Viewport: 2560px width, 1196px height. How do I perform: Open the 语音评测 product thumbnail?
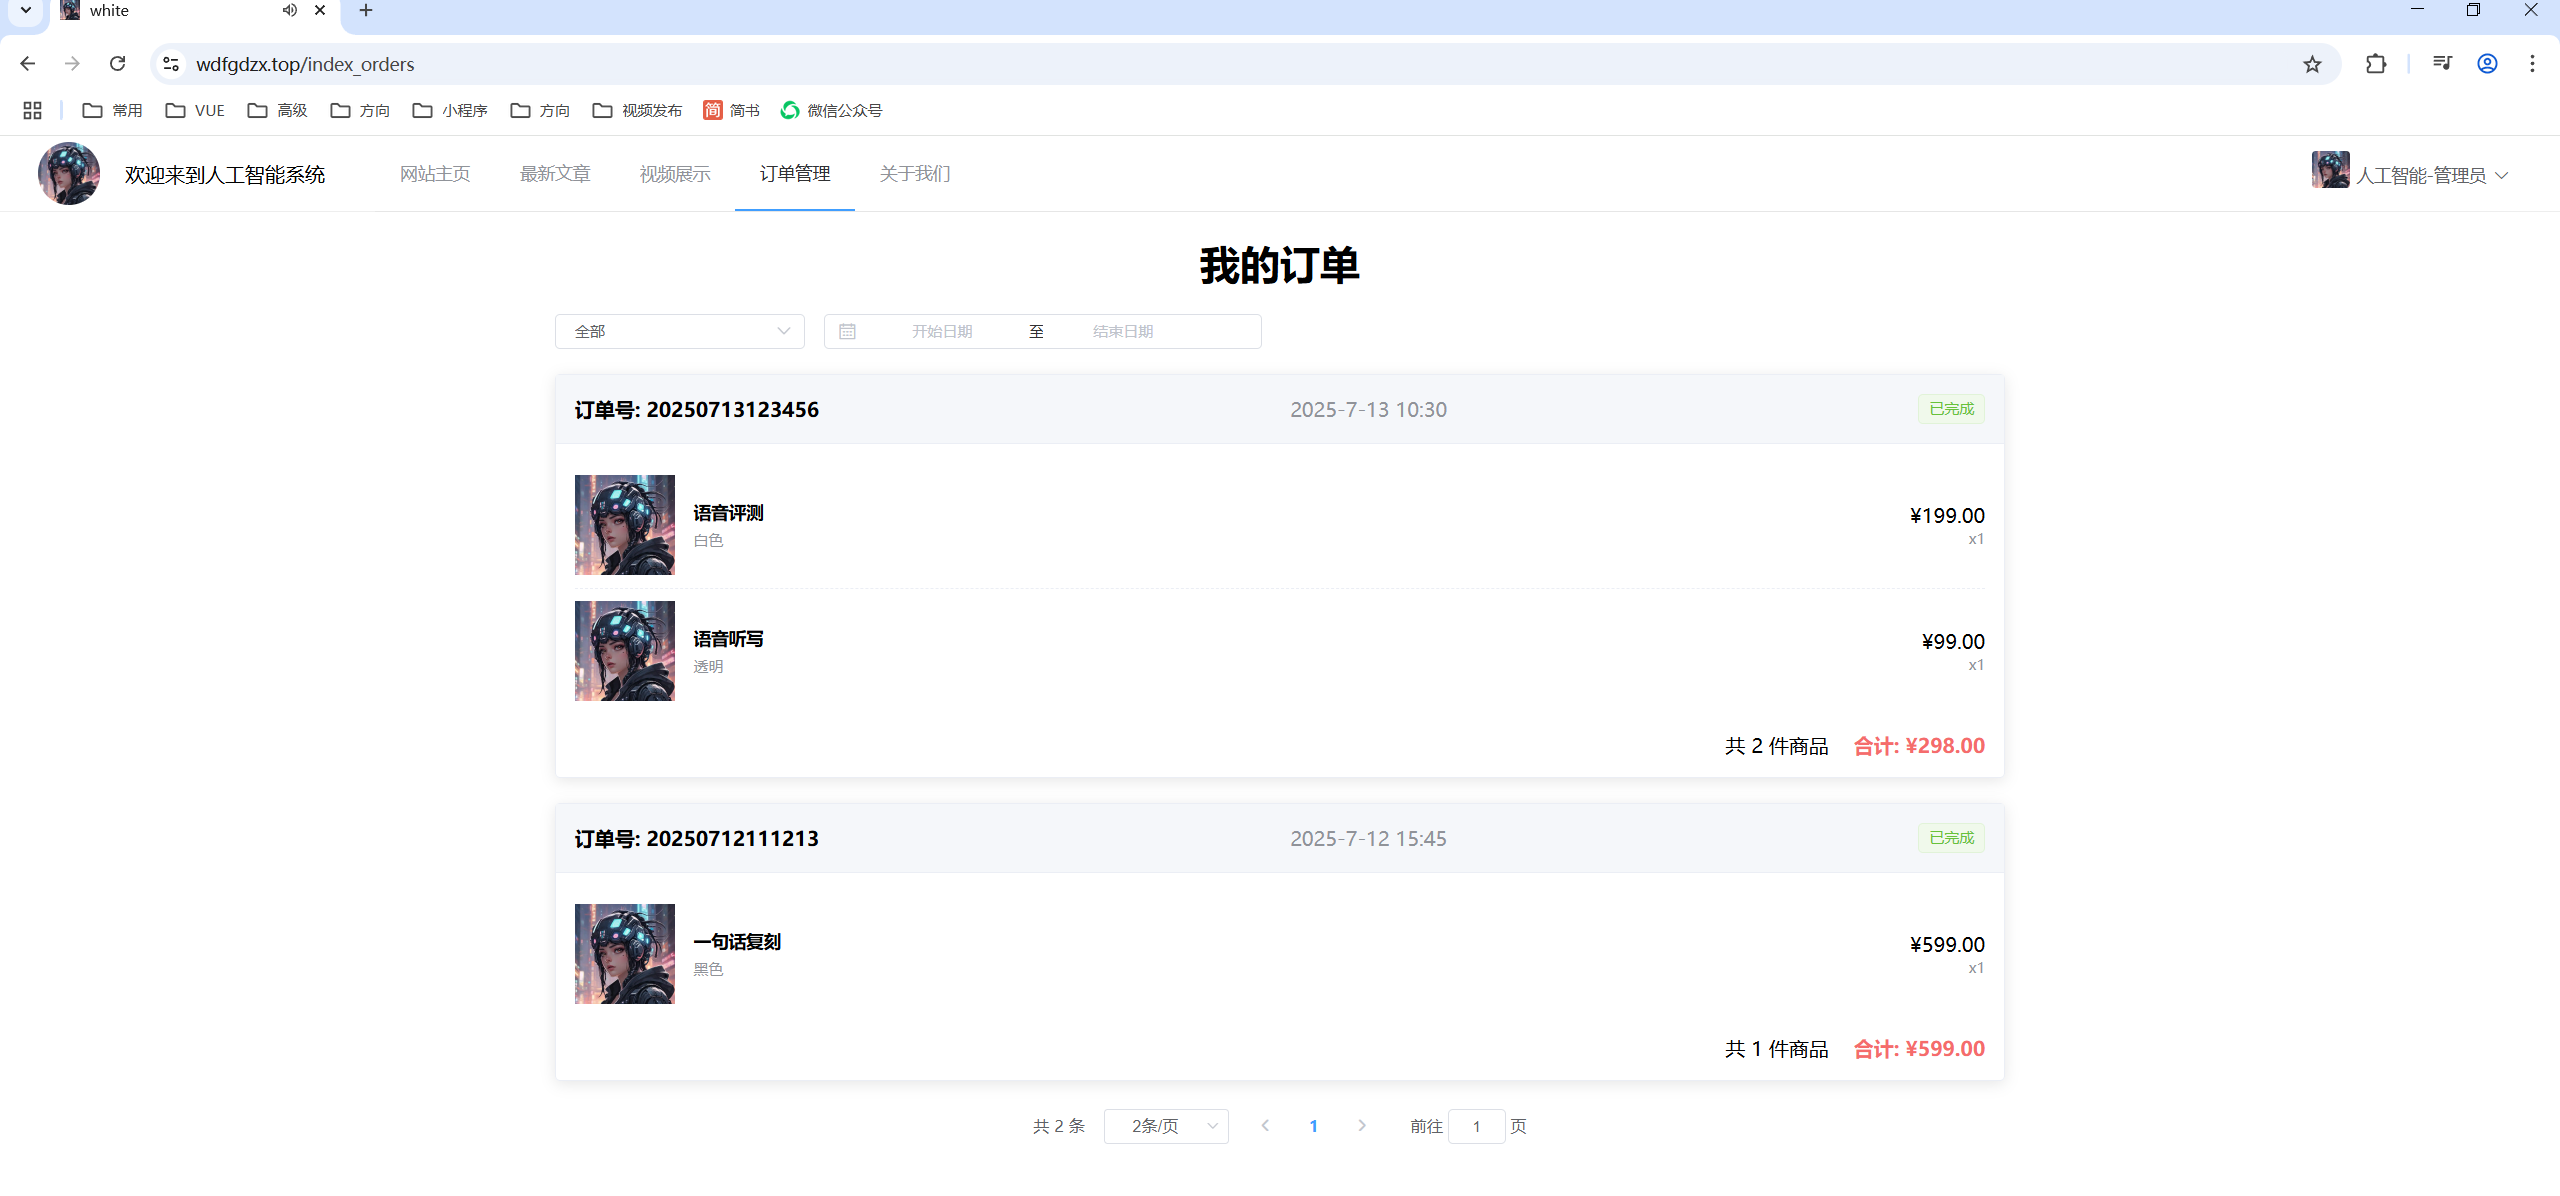(x=625, y=525)
